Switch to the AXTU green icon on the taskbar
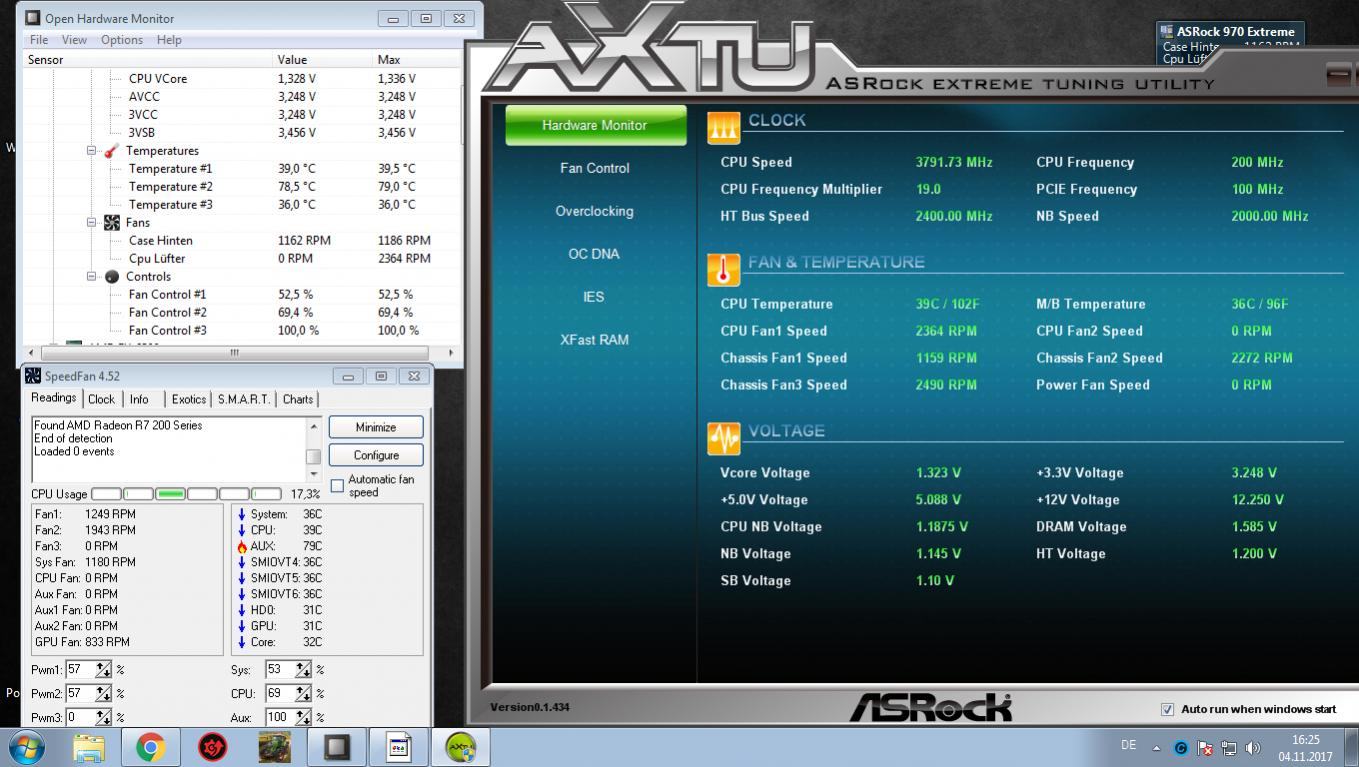Screen dimensions: 1359x767 pos(461,747)
